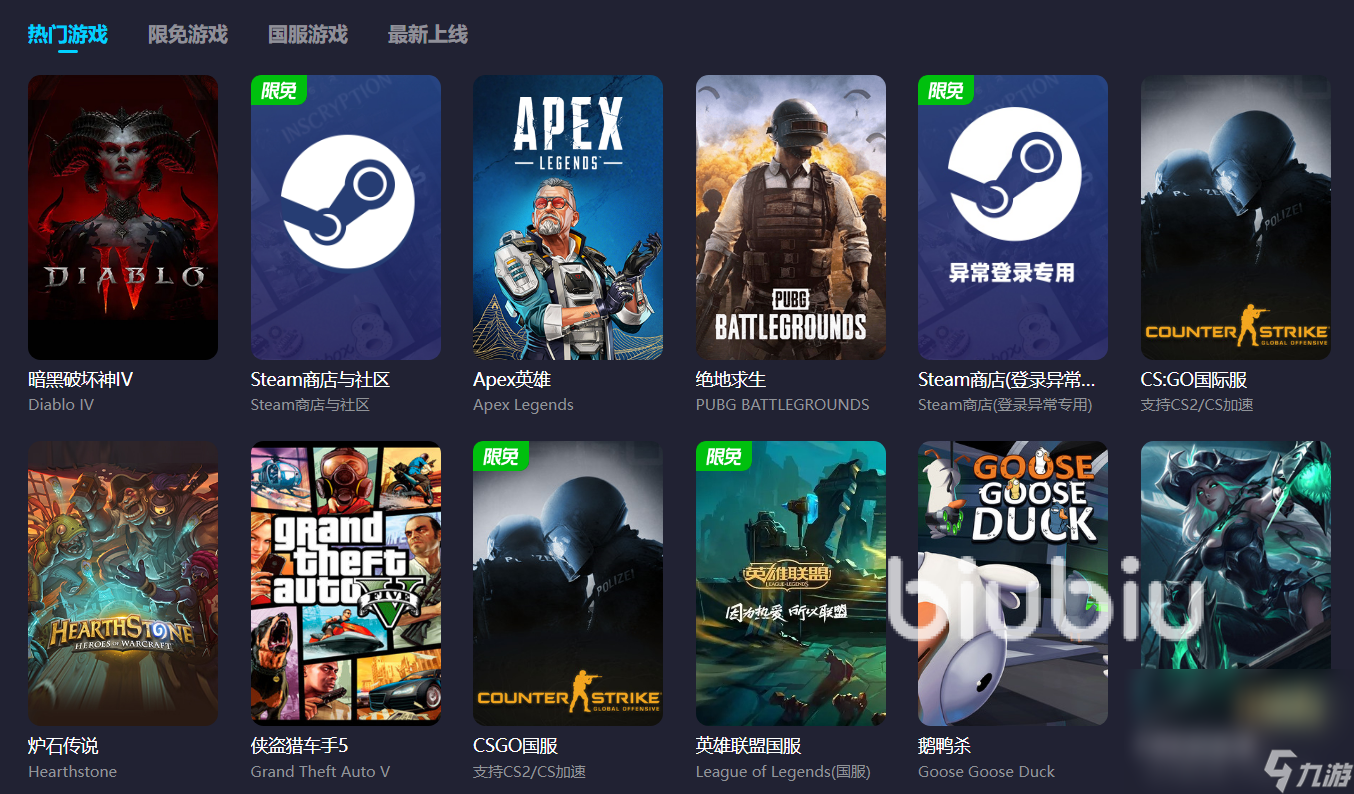Open the 英雄联盟 国服 cover image
1354x794 pixels.
pyautogui.click(x=791, y=583)
